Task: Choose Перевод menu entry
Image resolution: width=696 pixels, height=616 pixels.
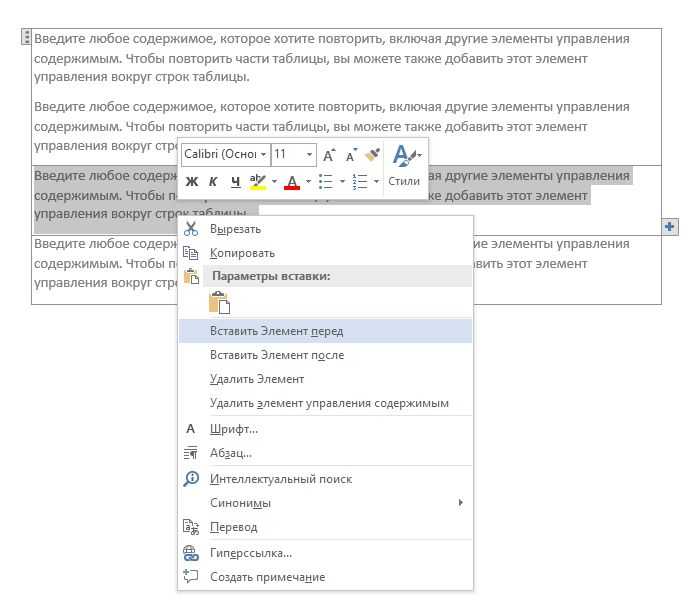Action: tap(325, 527)
